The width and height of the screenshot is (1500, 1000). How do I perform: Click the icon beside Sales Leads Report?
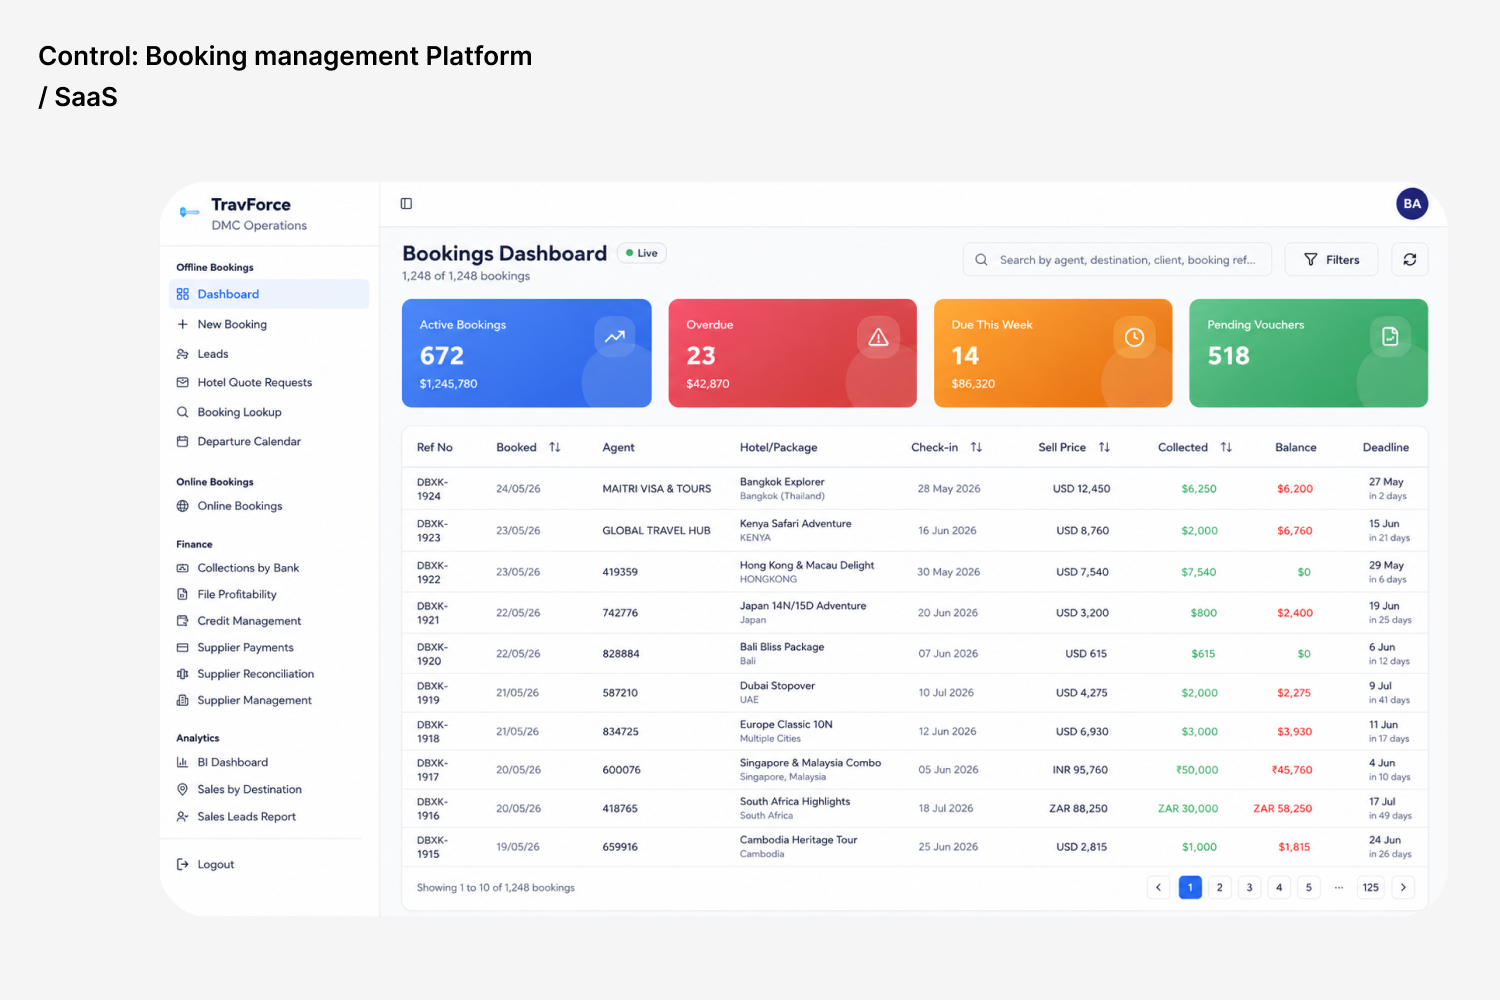[x=183, y=817]
